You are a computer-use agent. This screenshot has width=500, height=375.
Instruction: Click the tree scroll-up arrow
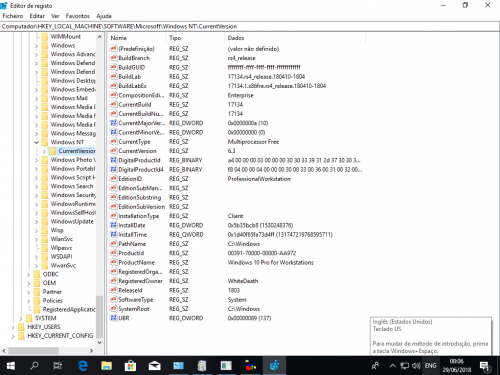pos(99,37)
